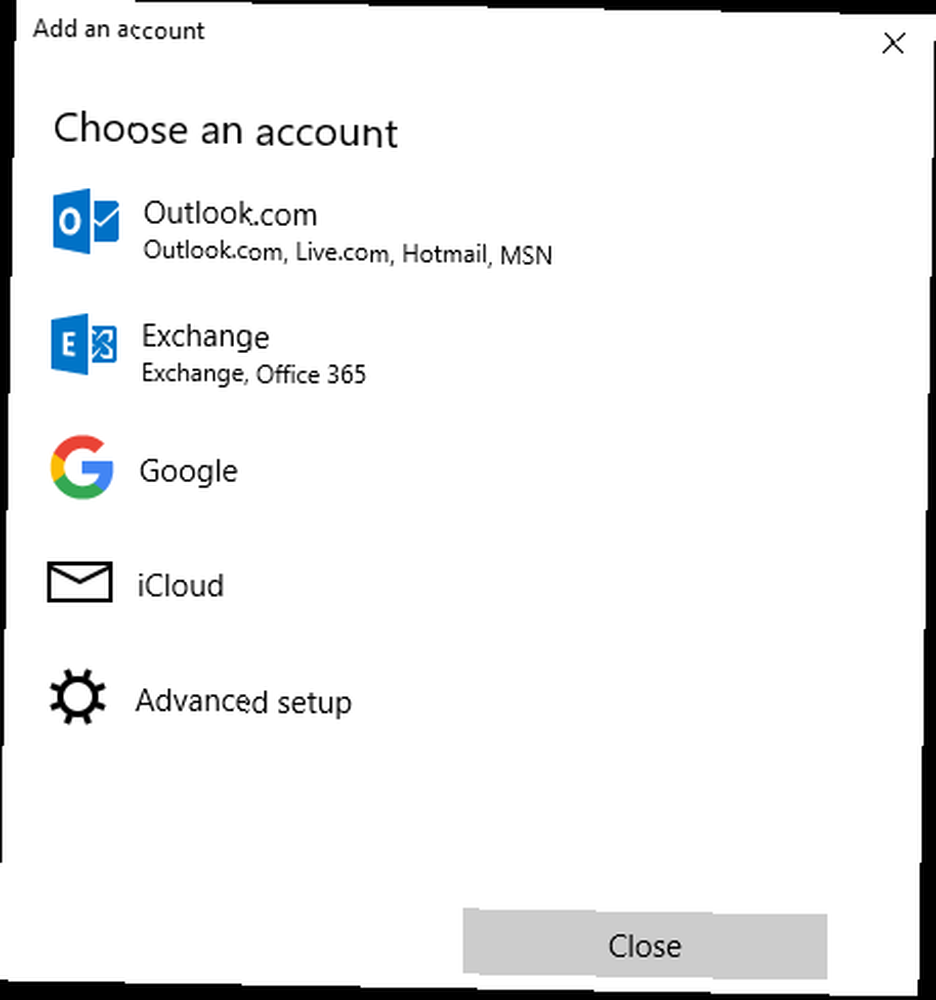Click the Advanced setup gear icon
This screenshot has height=1000, width=936.
point(78,696)
